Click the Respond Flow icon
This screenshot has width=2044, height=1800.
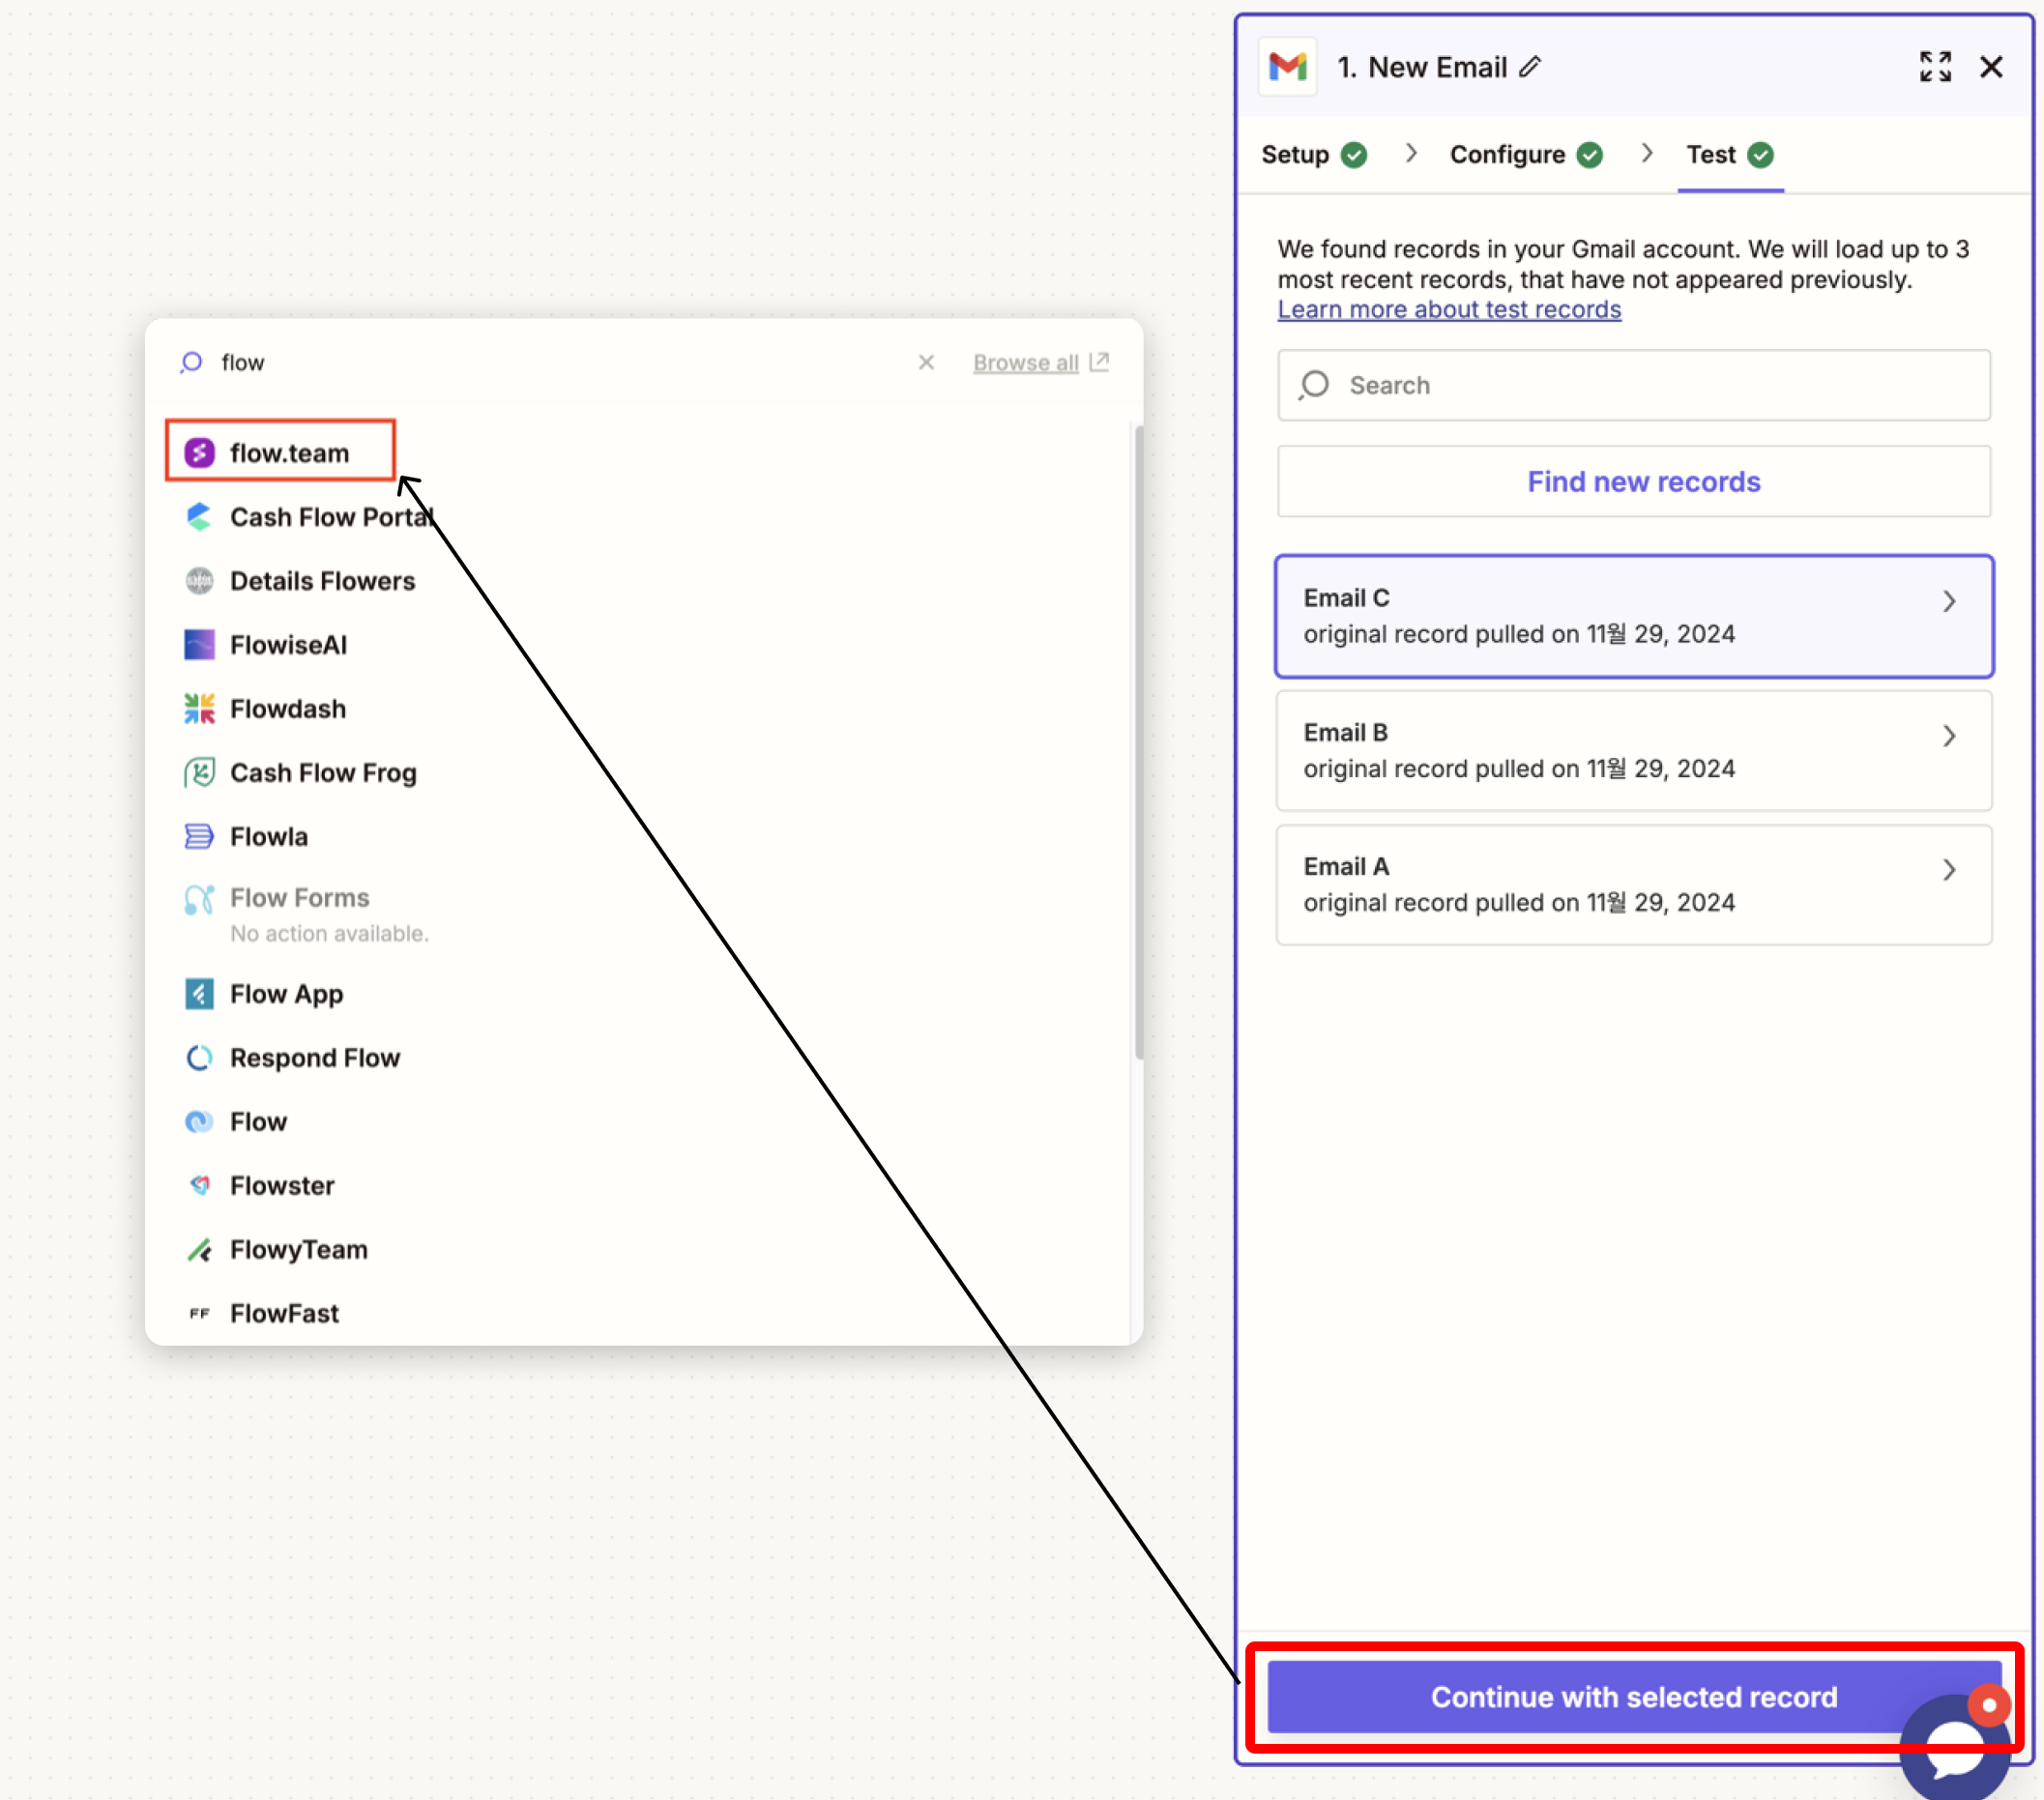click(199, 1058)
